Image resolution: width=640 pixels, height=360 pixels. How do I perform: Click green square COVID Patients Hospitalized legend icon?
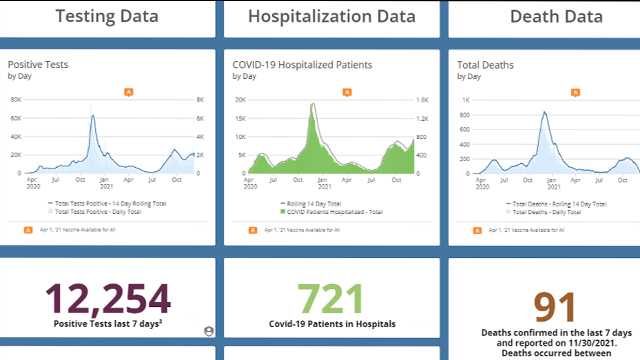tap(282, 212)
